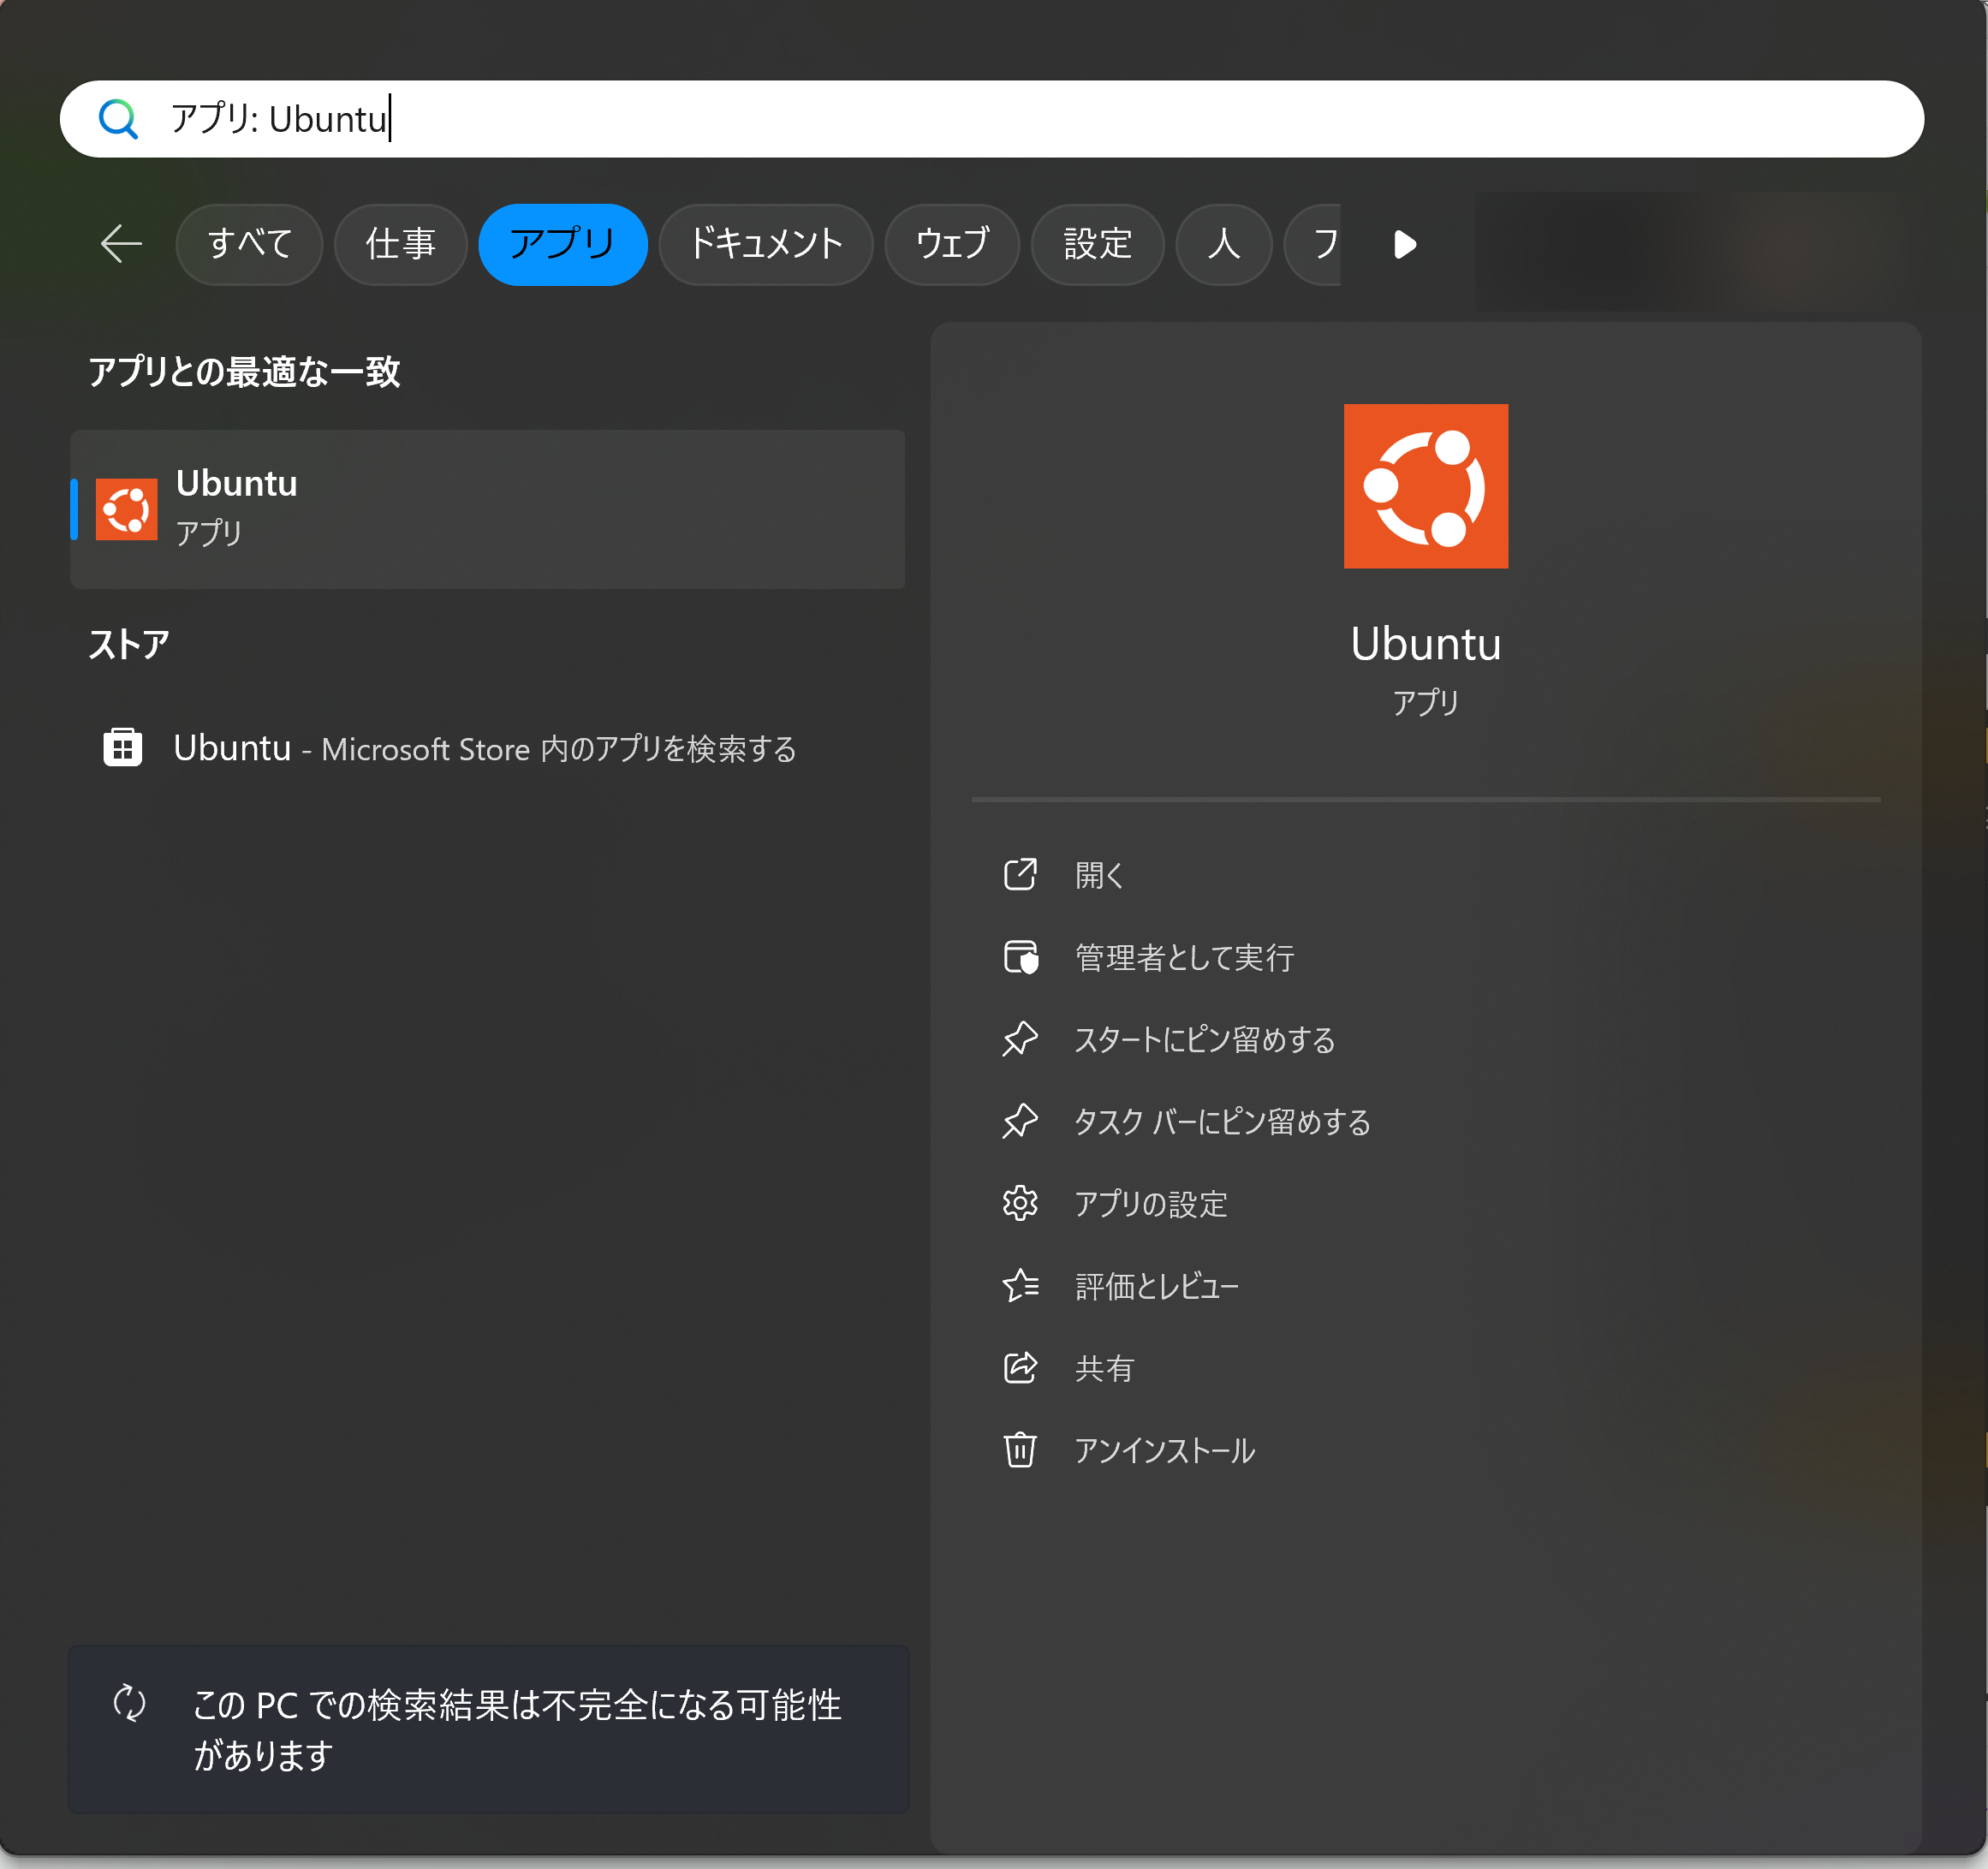
Task: Click the back arrow icon
Action: click(121, 244)
